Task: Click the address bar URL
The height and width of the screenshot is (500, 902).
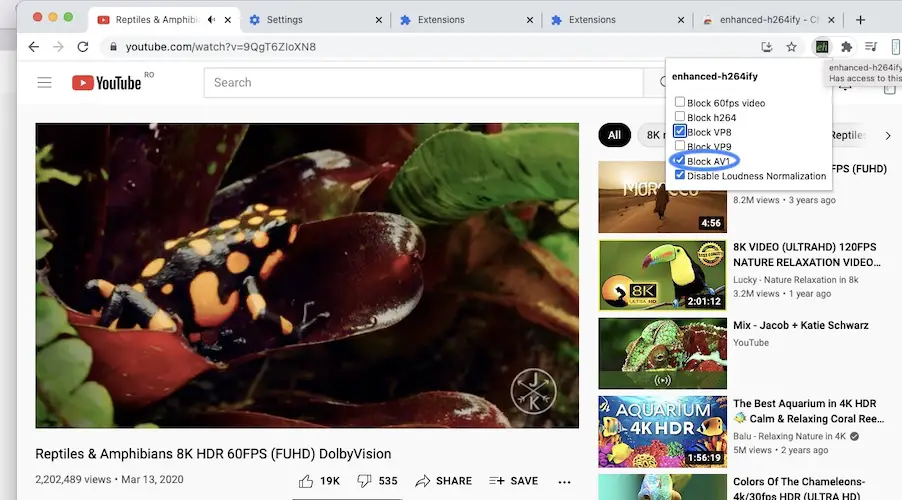Action: (x=221, y=47)
